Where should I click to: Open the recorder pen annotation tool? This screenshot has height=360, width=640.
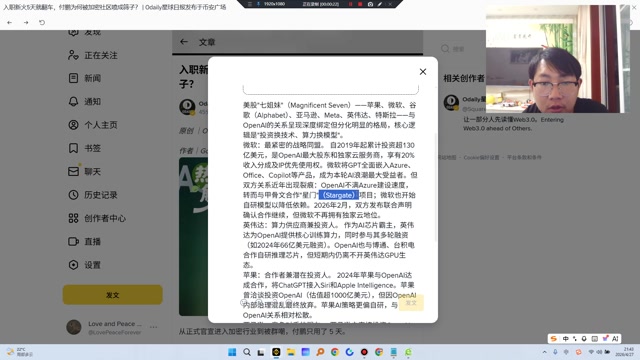(x=380, y=4)
